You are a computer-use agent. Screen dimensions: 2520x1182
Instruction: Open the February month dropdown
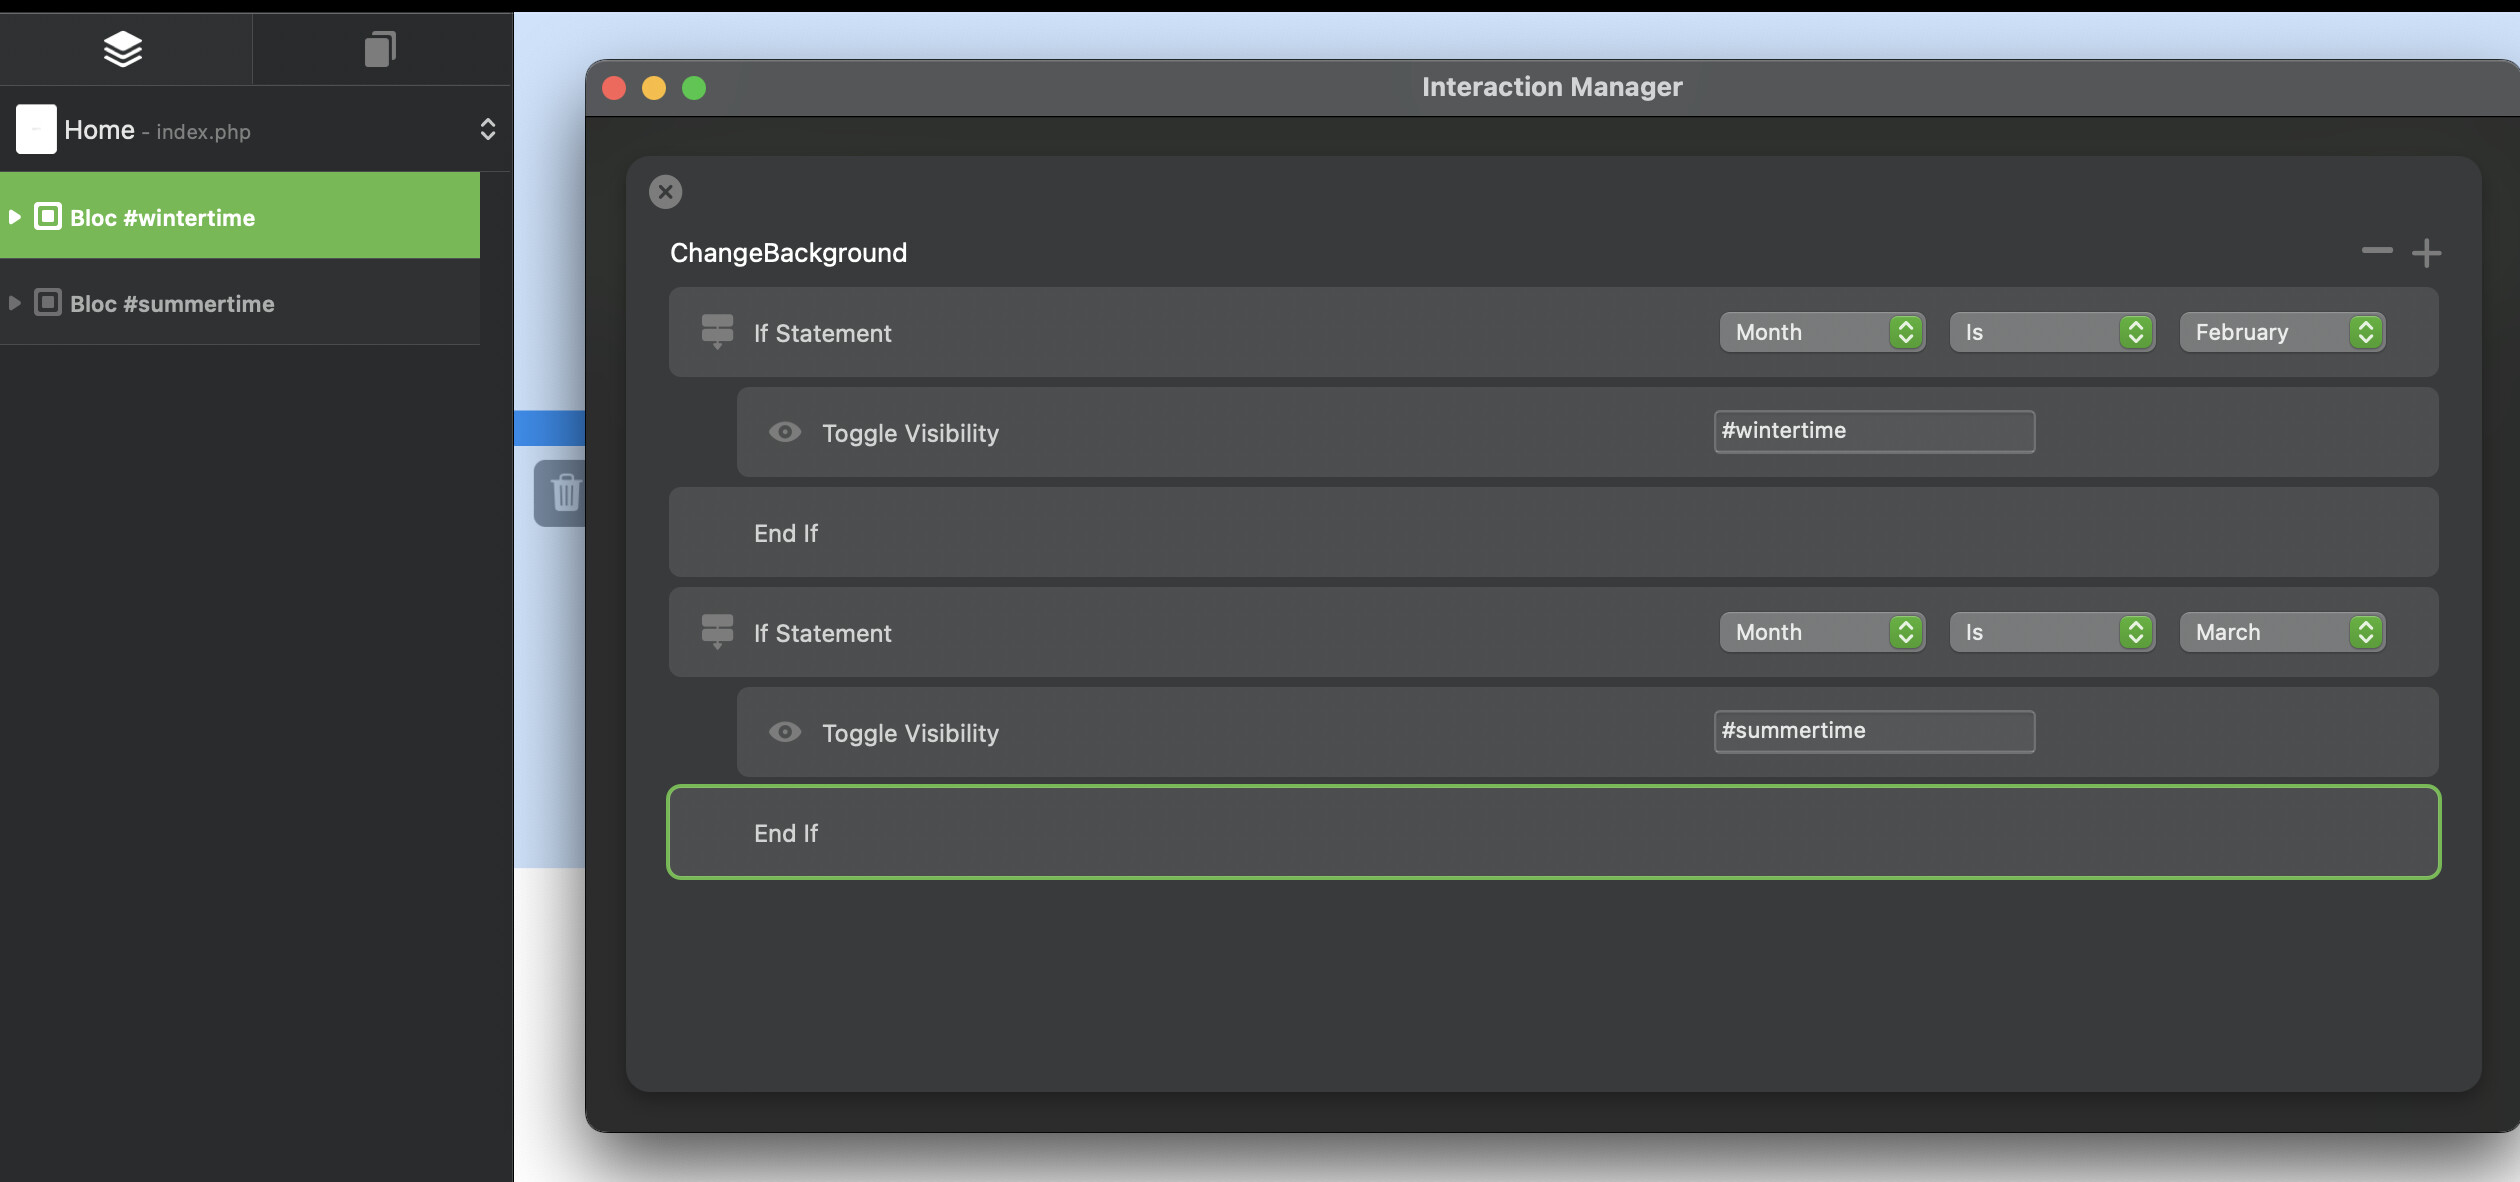2282,332
